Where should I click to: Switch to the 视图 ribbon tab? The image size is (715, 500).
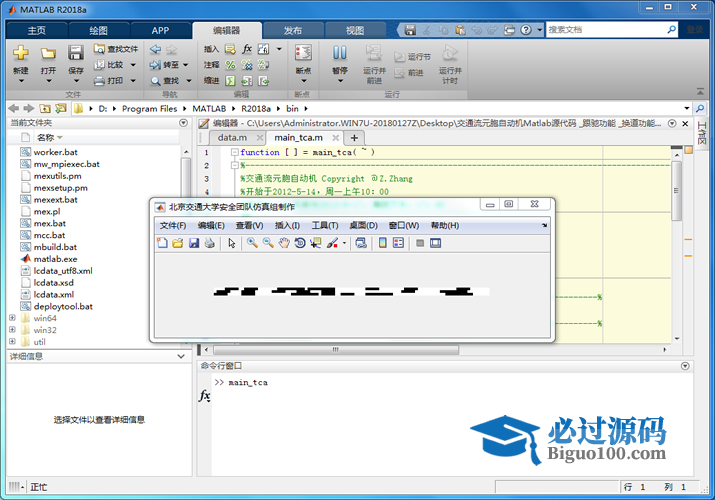pos(355,31)
